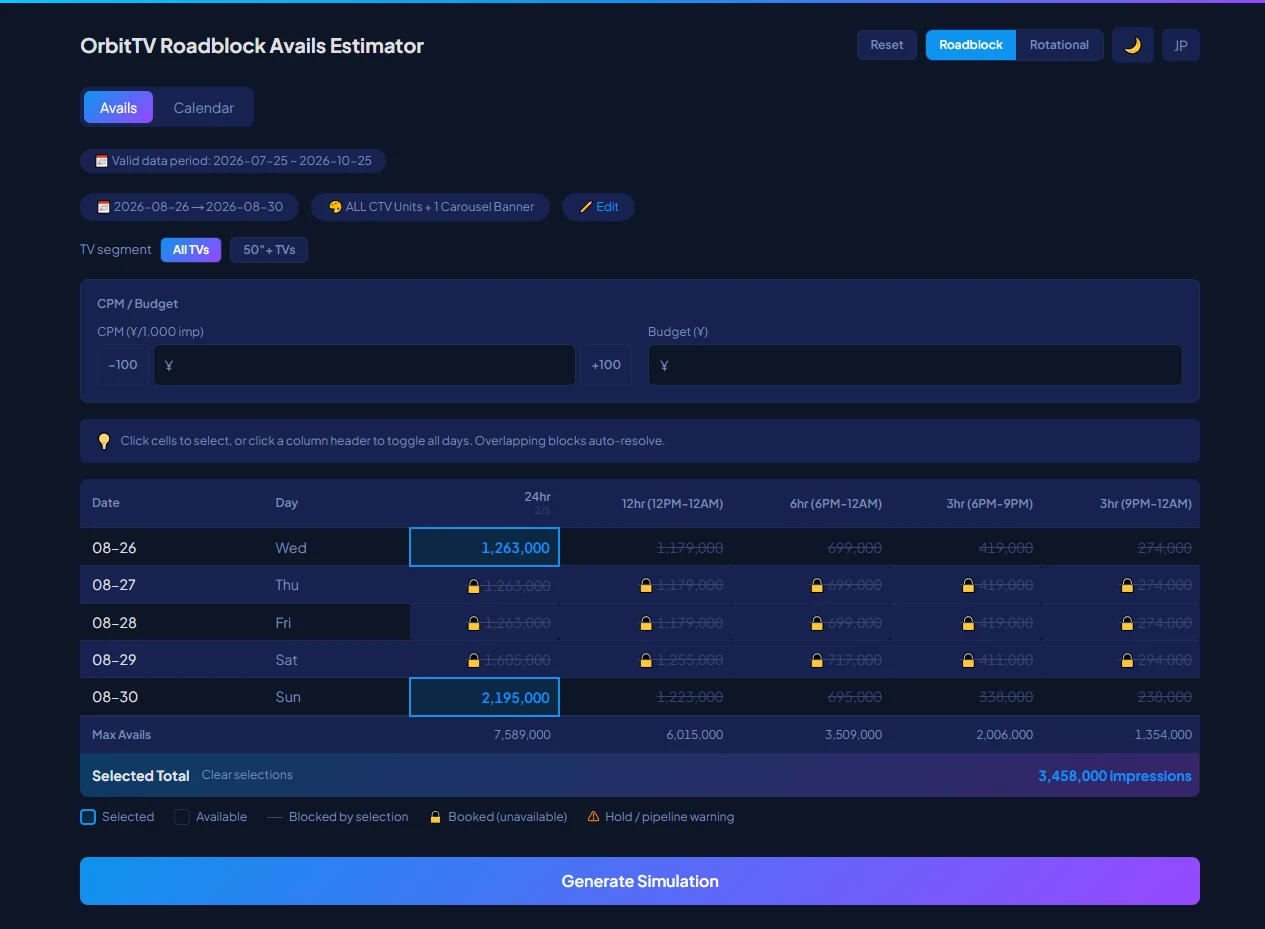Deselect the 08-26 24hr cell 1,263,000
Image resolution: width=1265 pixels, height=929 pixels.
coord(484,547)
